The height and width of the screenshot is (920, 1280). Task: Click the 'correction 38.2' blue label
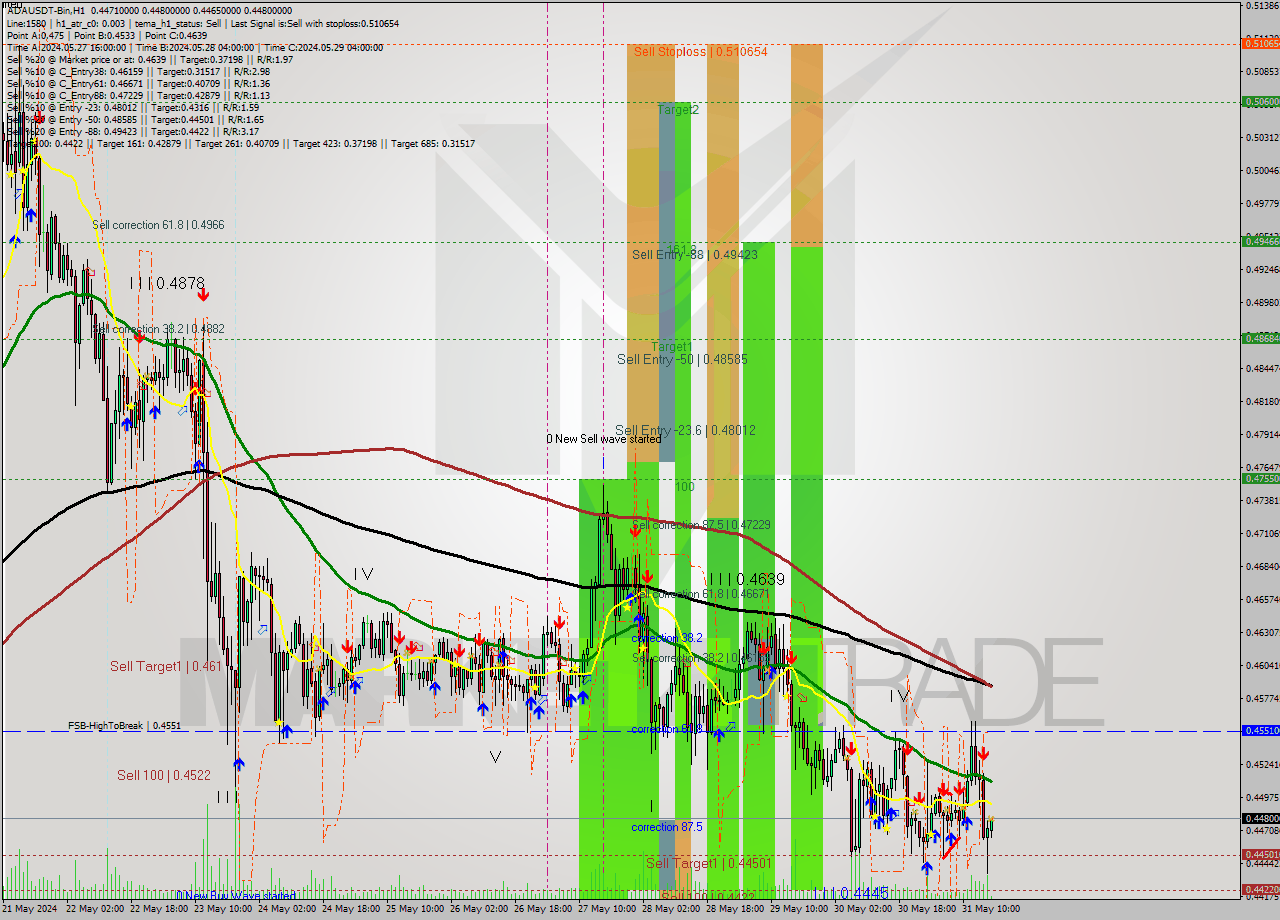[667, 637]
